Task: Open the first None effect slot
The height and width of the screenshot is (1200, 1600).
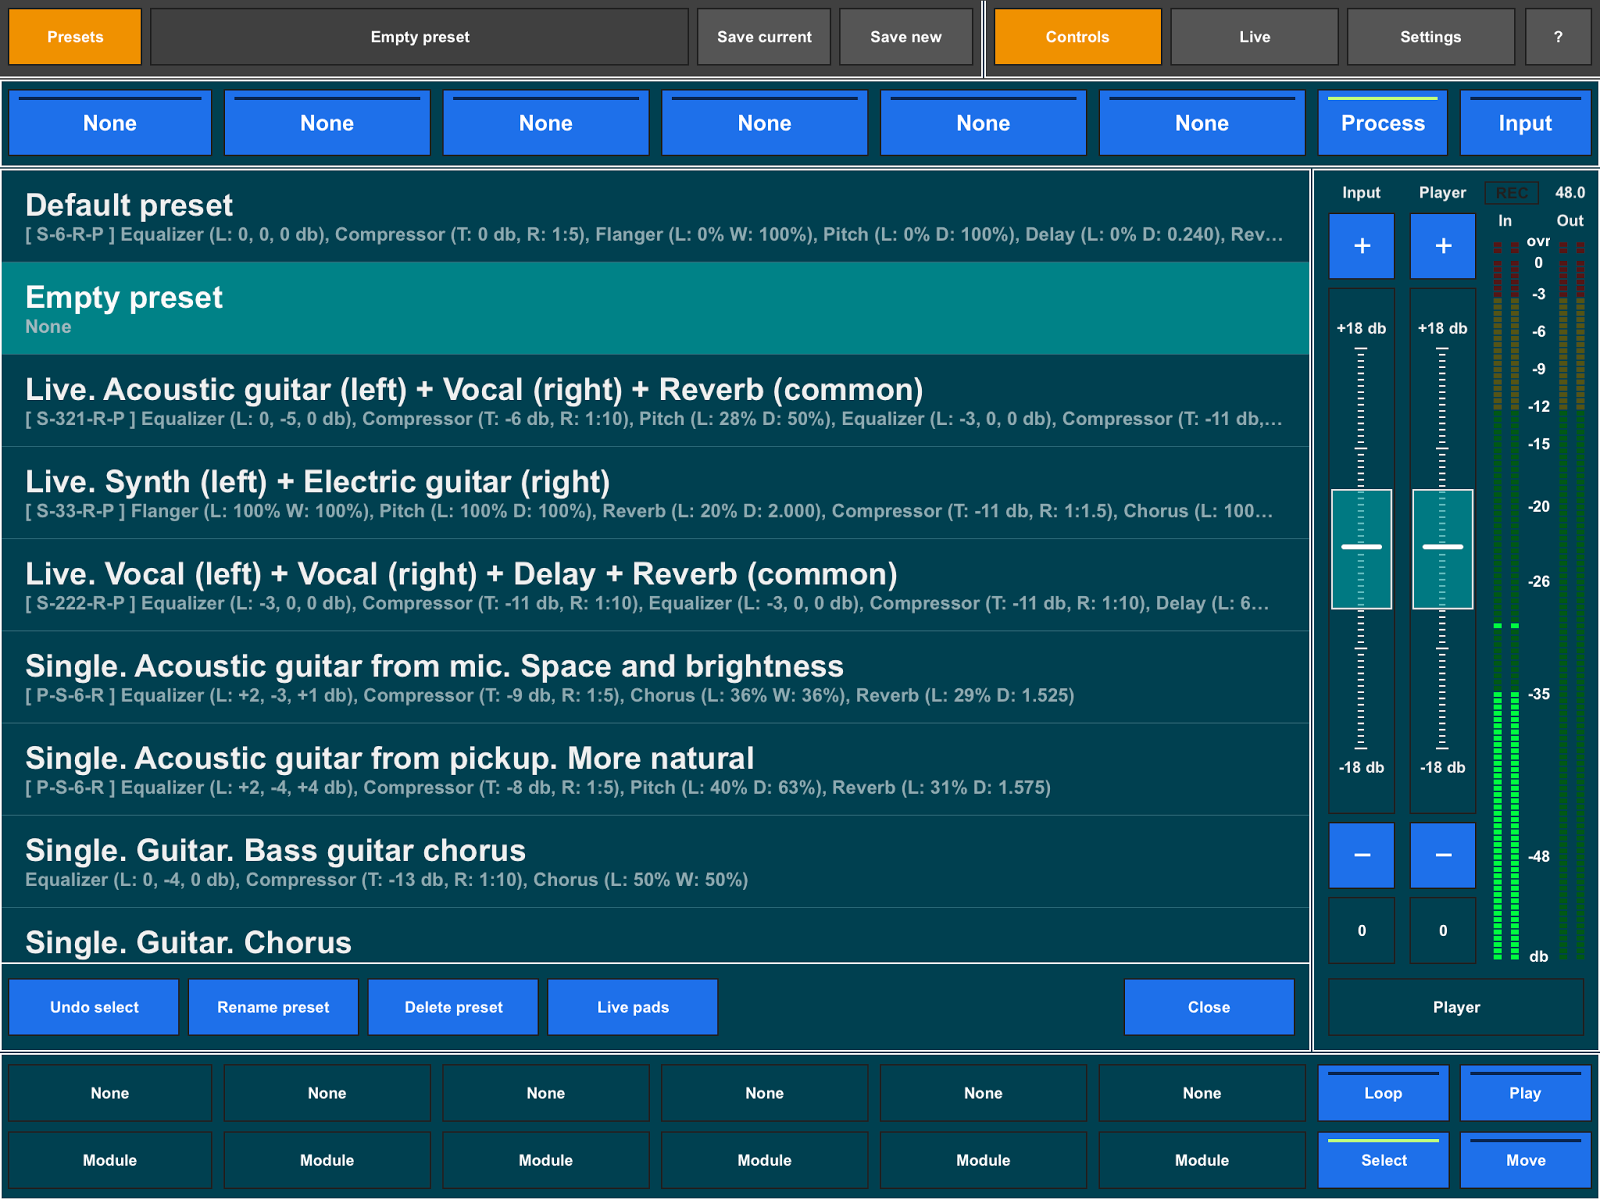Action: tap(109, 122)
